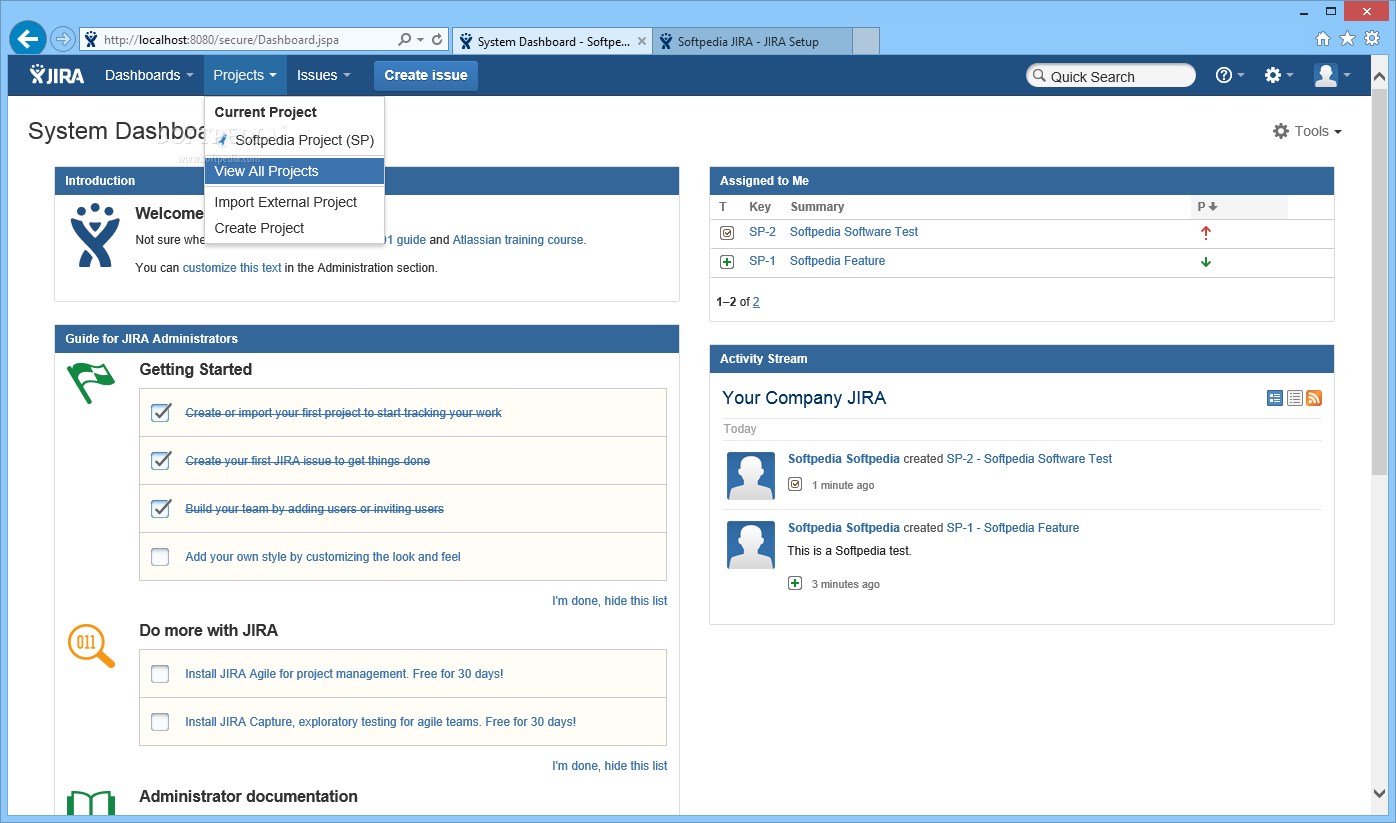Open Activity Stream RSS feed icon

[1314, 398]
